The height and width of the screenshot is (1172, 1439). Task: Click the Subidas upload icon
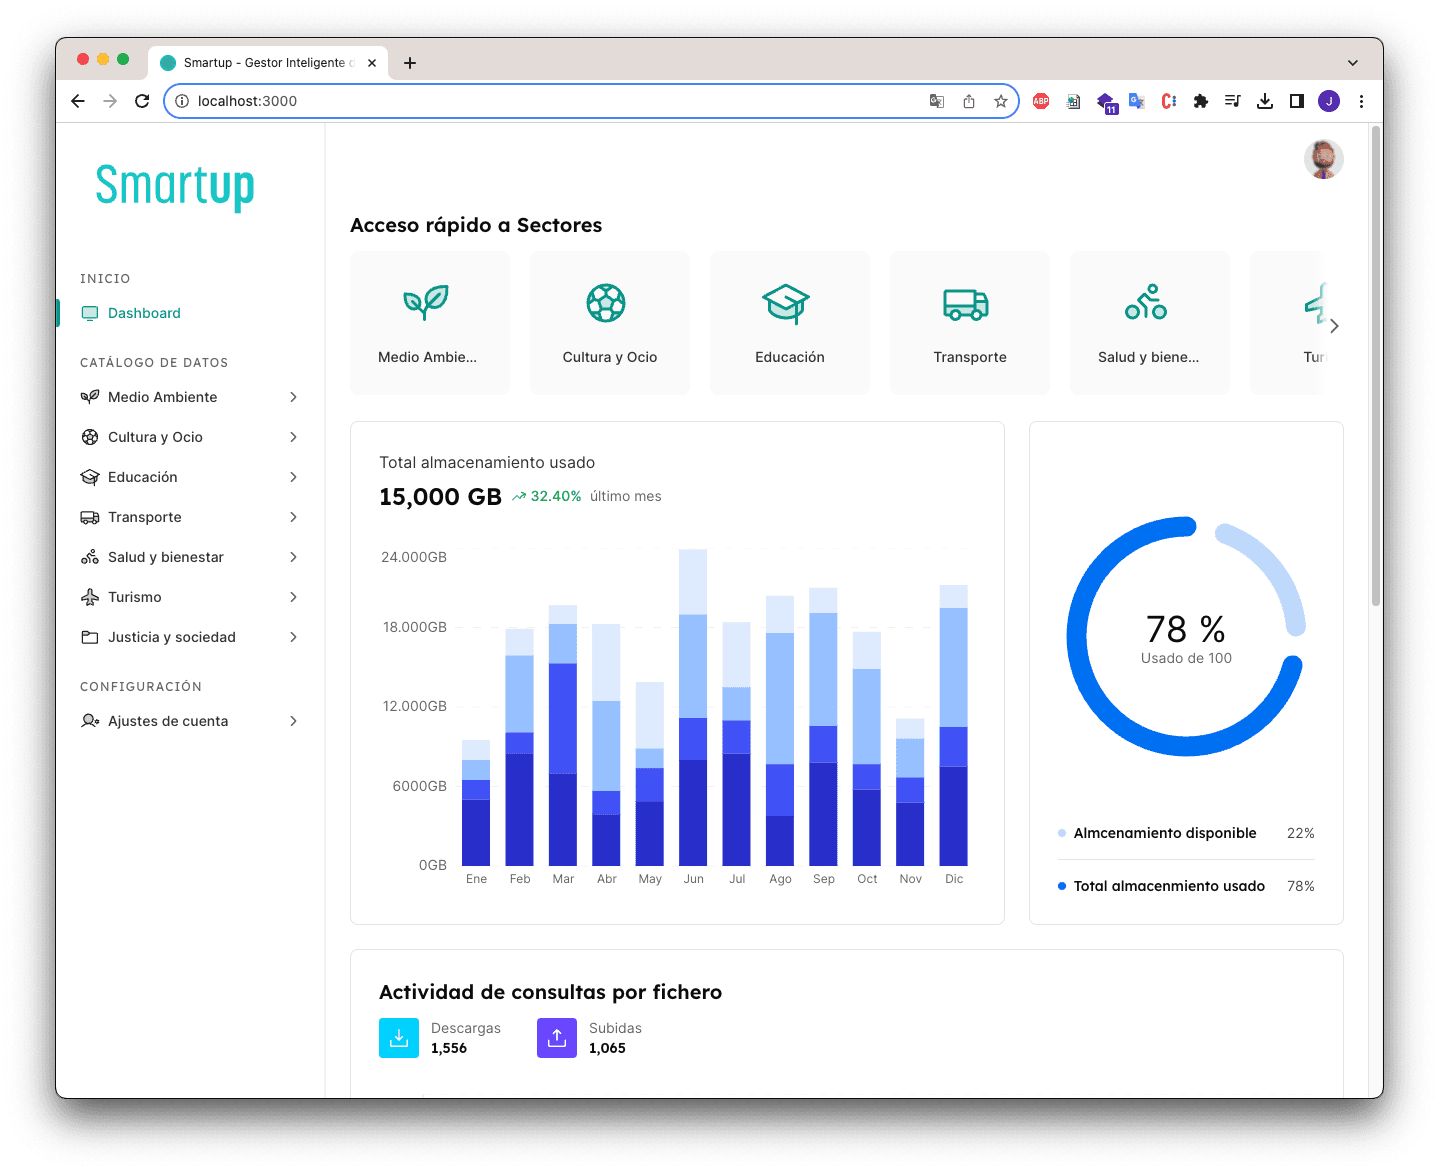557,1038
